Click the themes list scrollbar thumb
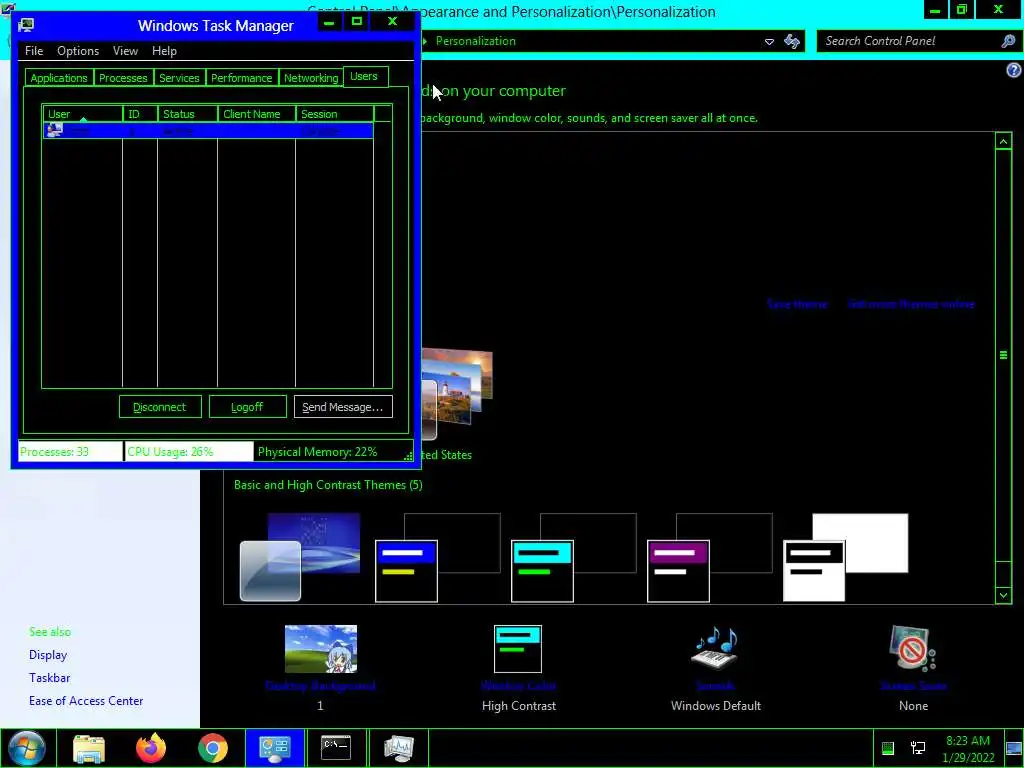 pyautogui.click(x=1004, y=355)
